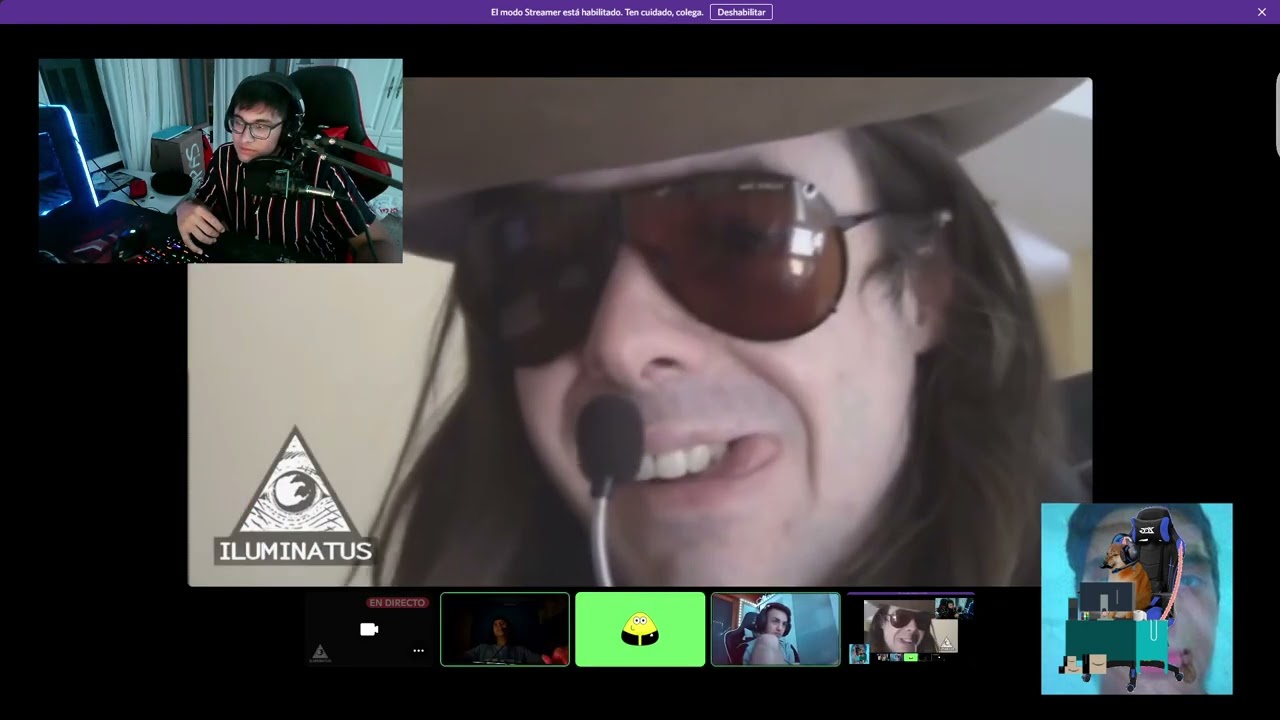The height and width of the screenshot is (720, 1280).
Task: Select the green Pou avatar participant tile
Action: (x=640, y=629)
